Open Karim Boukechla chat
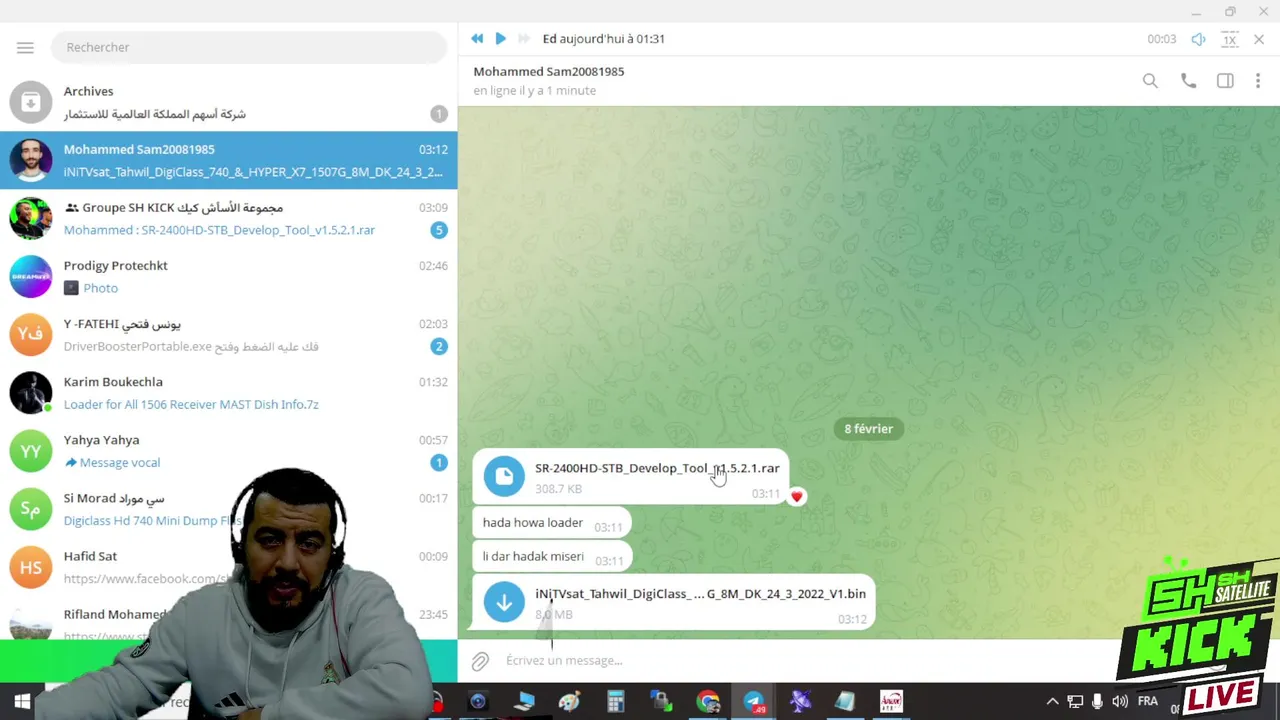The image size is (1280, 720). pos(228,392)
